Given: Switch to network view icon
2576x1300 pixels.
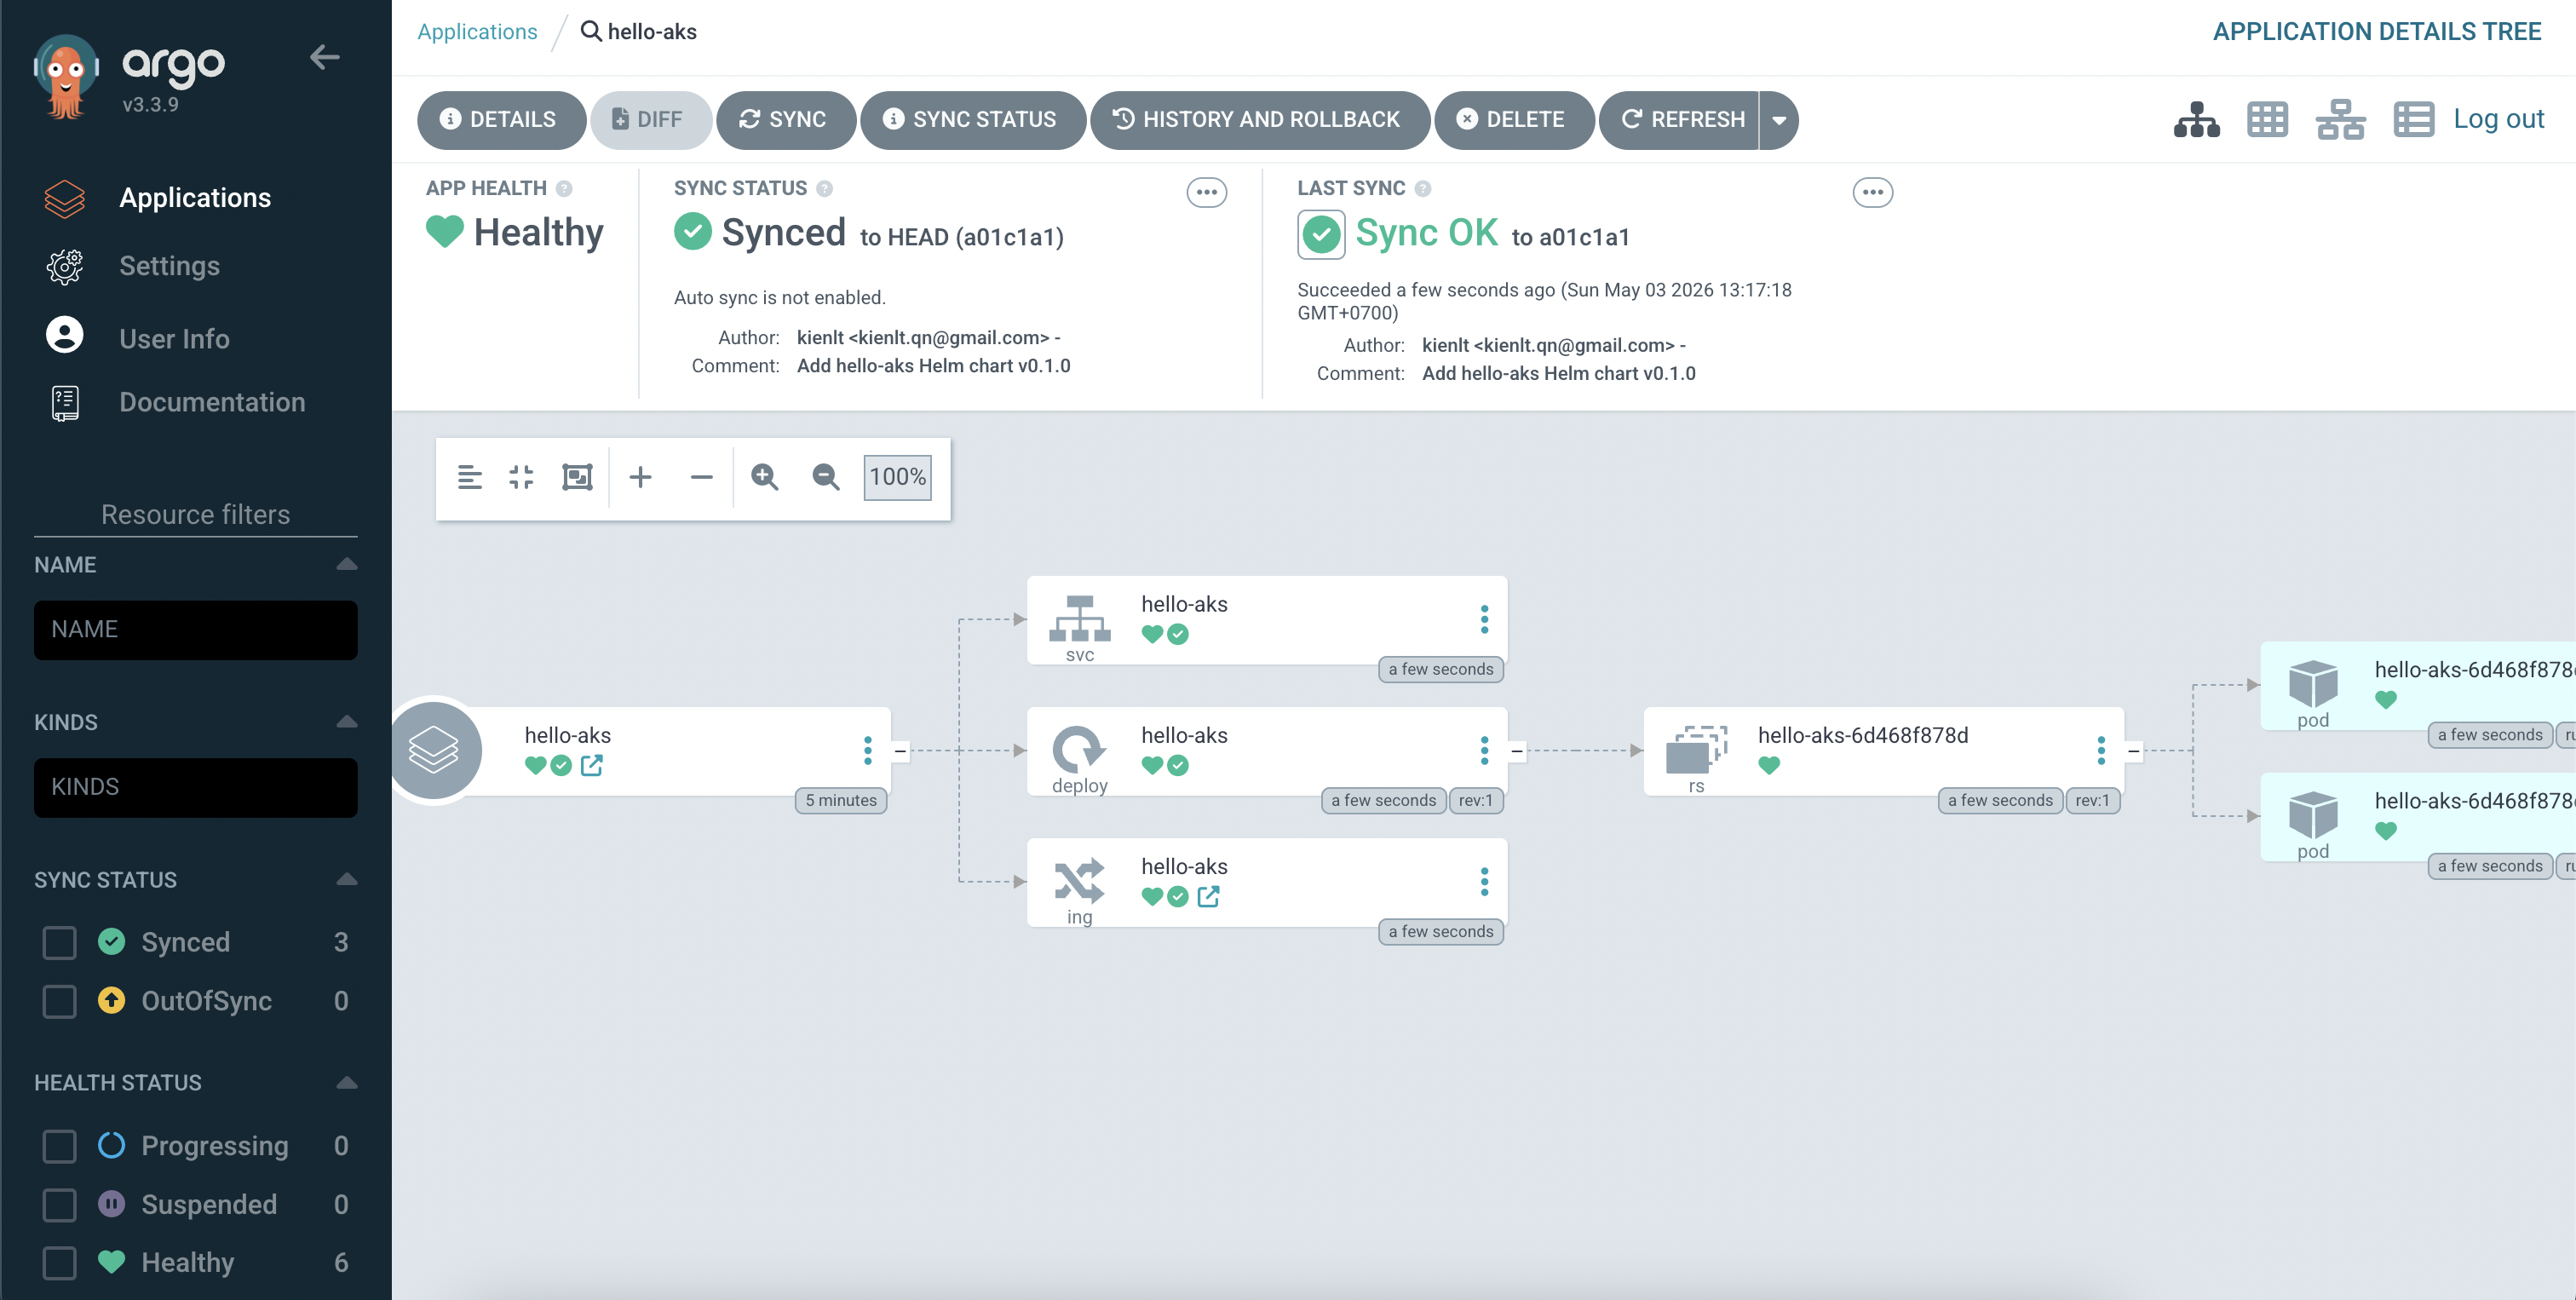Looking at the screenshot, I should pyautogui.click(x=2340, y=120).
